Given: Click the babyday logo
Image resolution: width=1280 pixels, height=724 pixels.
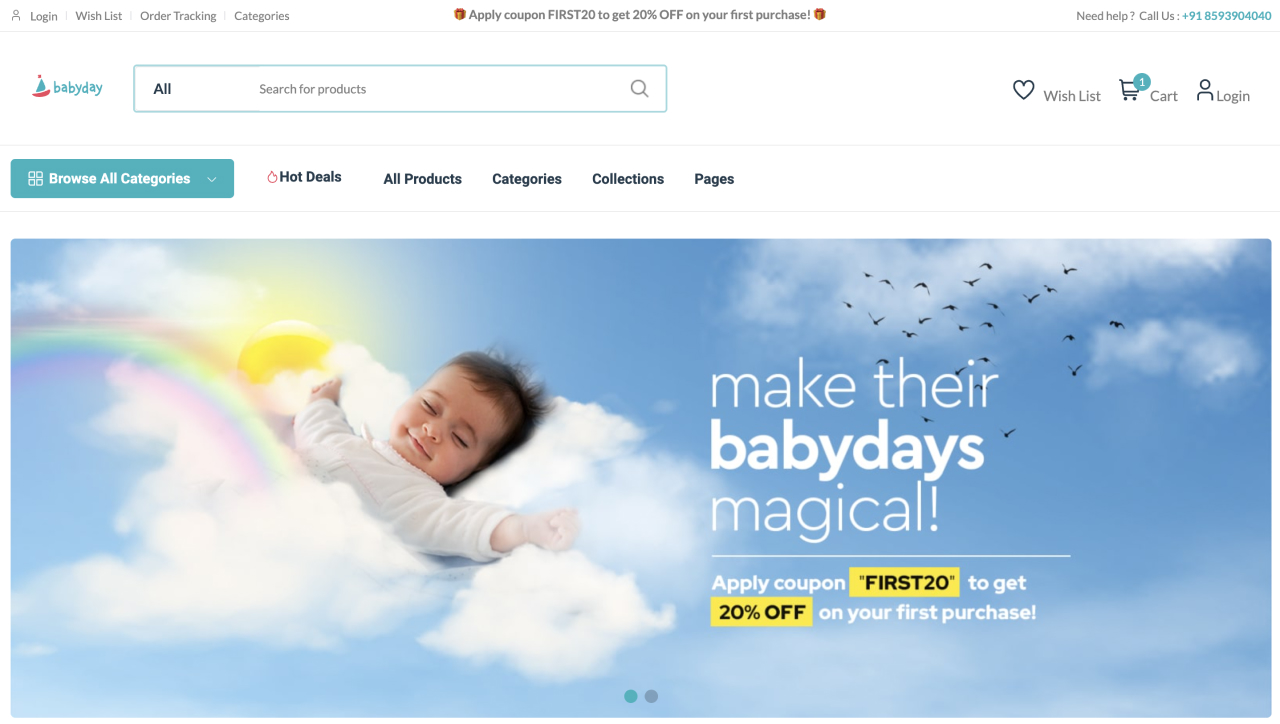Looking at the screenshot, I should pyautogui.click(x=67, y=87).
